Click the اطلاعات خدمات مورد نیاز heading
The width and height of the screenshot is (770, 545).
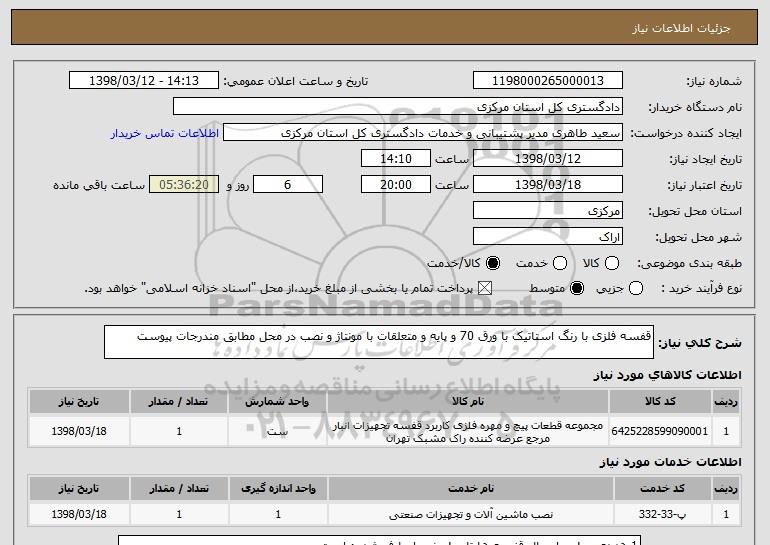pyautogui.click(x=670, y=462)
